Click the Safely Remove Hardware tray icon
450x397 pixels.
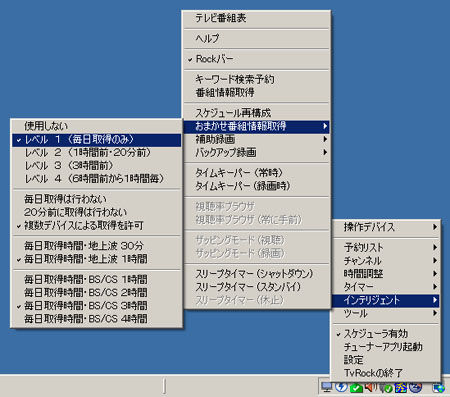[386, 388]
